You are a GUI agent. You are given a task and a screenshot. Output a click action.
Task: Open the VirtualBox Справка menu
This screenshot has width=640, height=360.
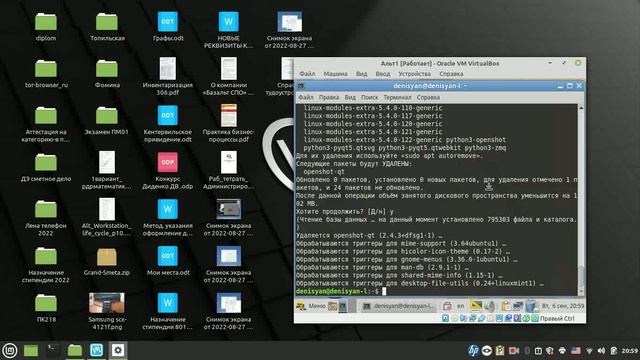pos(451,74)
